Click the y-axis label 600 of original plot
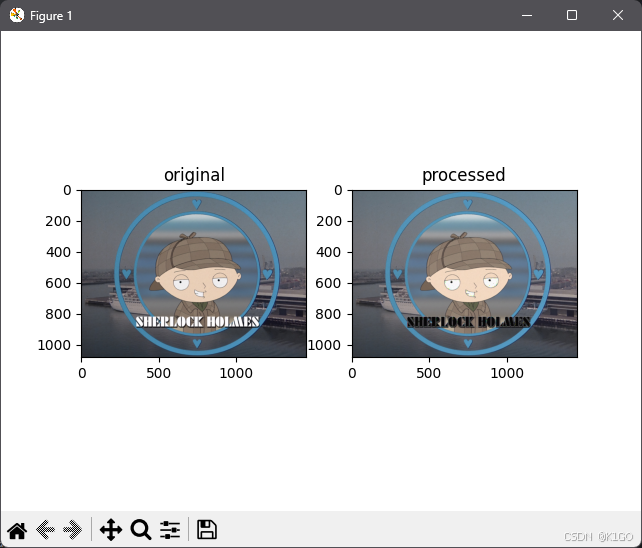The width and height of the screenshot is (642, 548). click(x=58, y=283)
